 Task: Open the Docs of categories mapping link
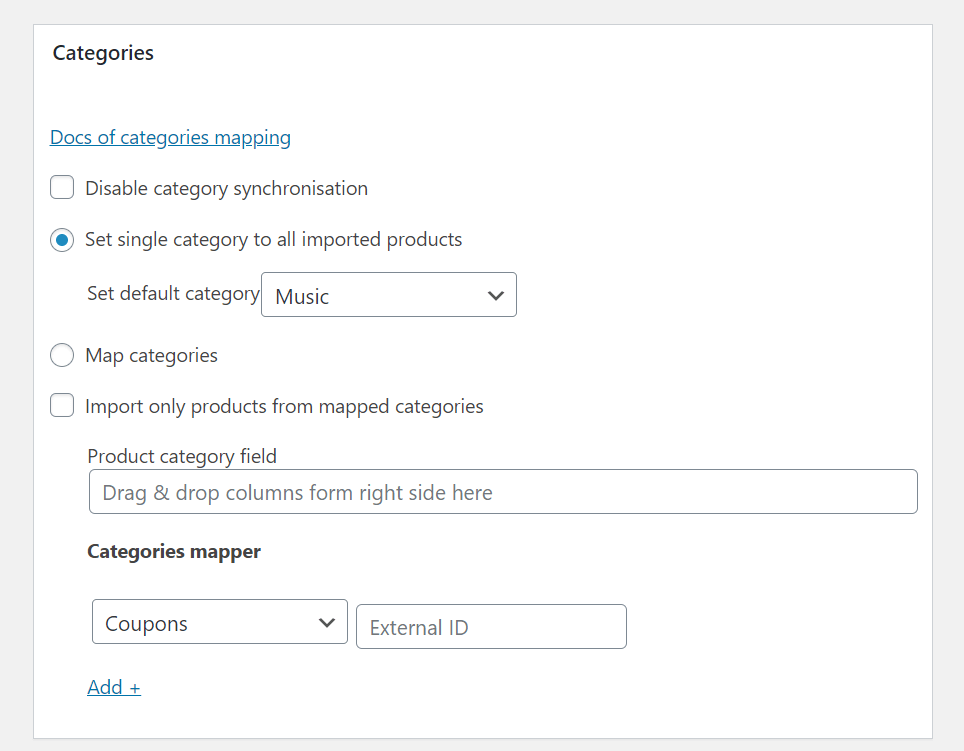tap(170, 137)
